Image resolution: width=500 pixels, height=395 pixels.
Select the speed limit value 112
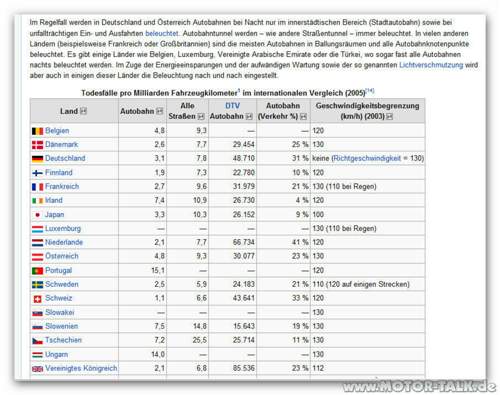pos(318,368)
